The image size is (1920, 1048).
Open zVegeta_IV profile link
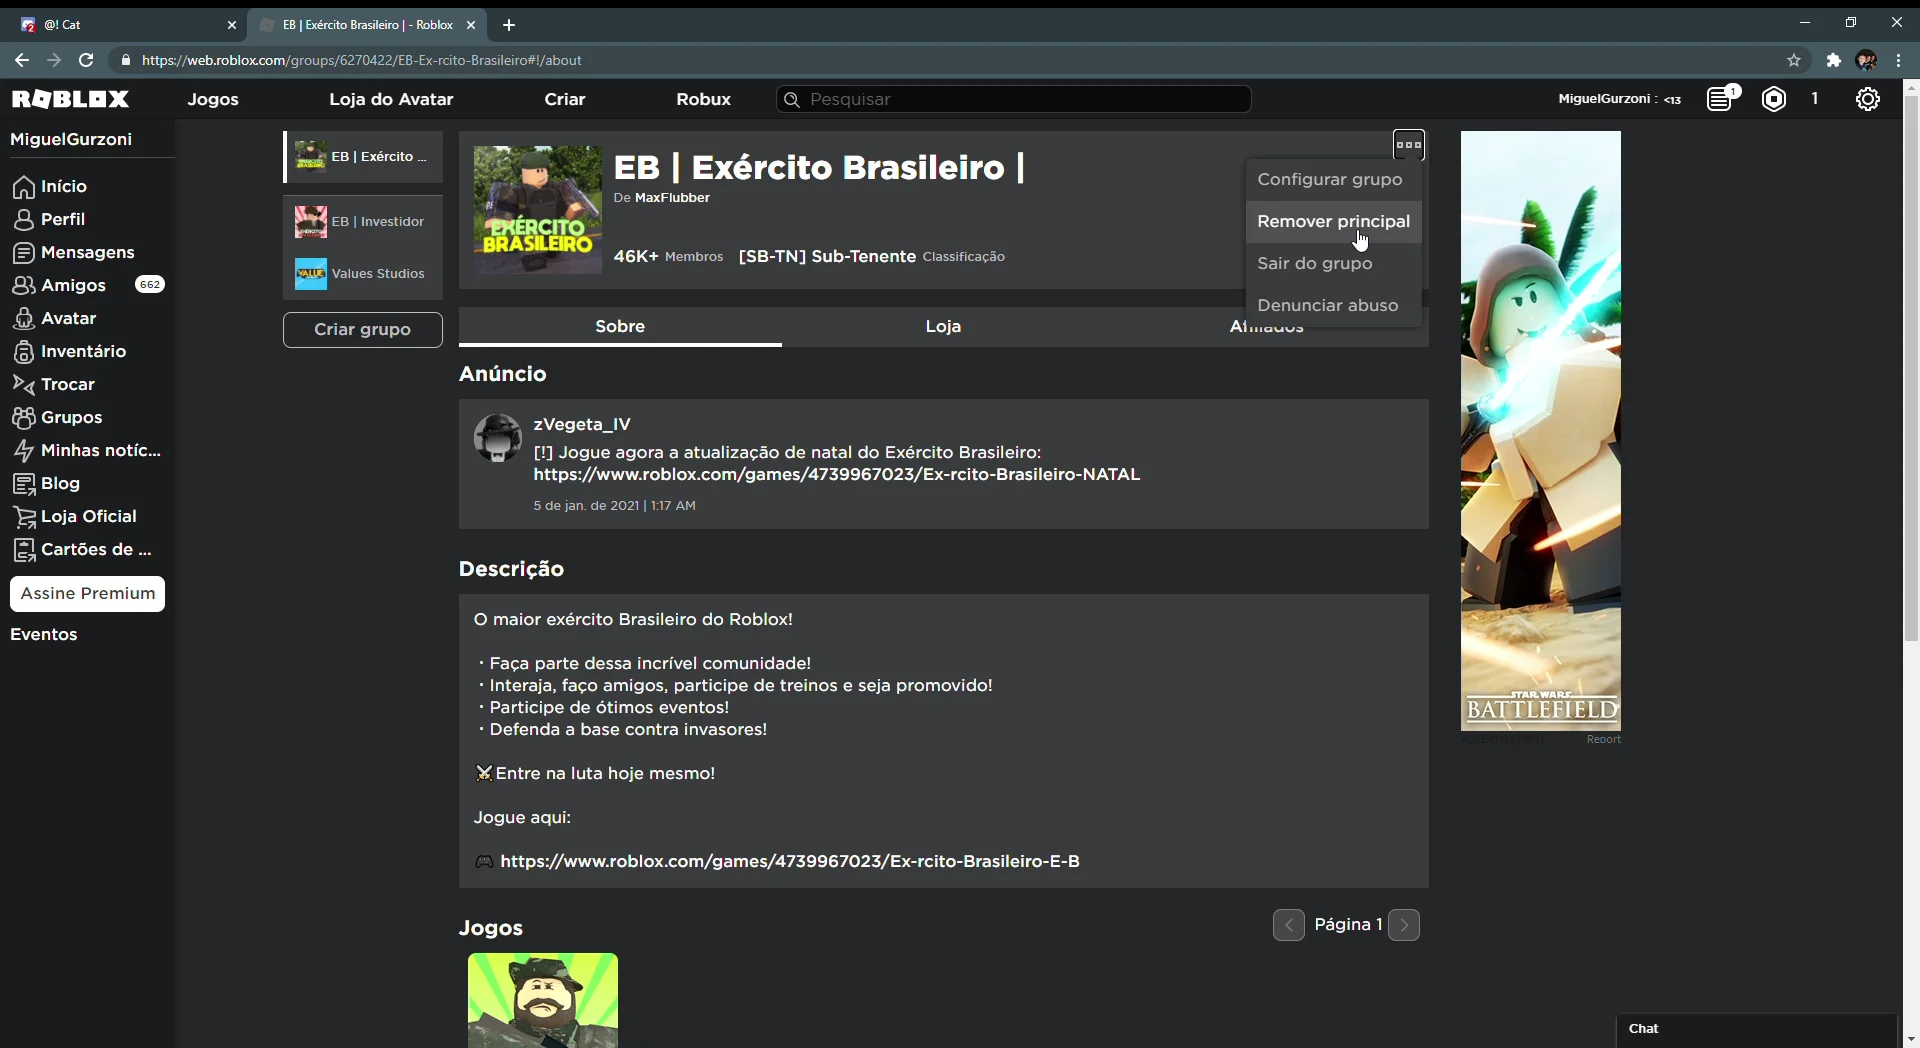582,424
